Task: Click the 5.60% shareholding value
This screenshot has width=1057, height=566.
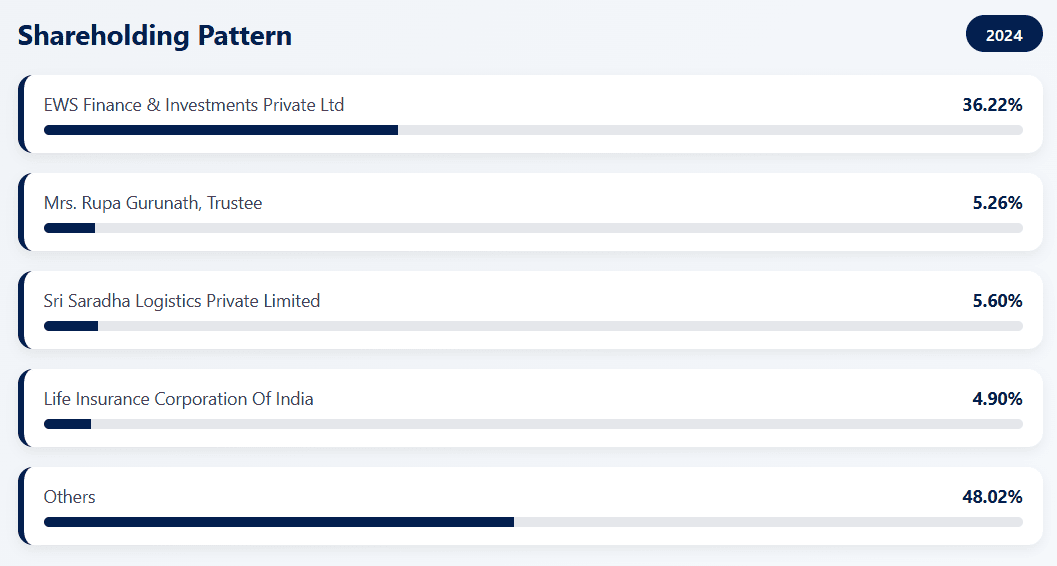Action: (997, 301)
